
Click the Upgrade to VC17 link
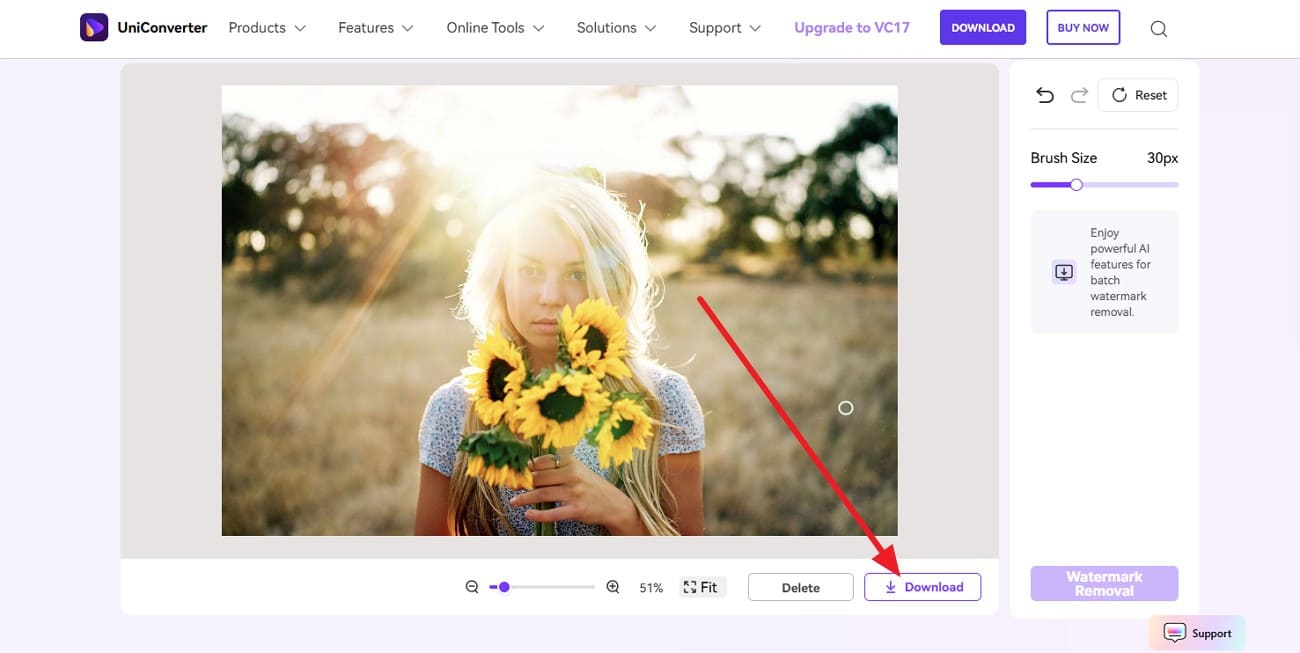851,27
